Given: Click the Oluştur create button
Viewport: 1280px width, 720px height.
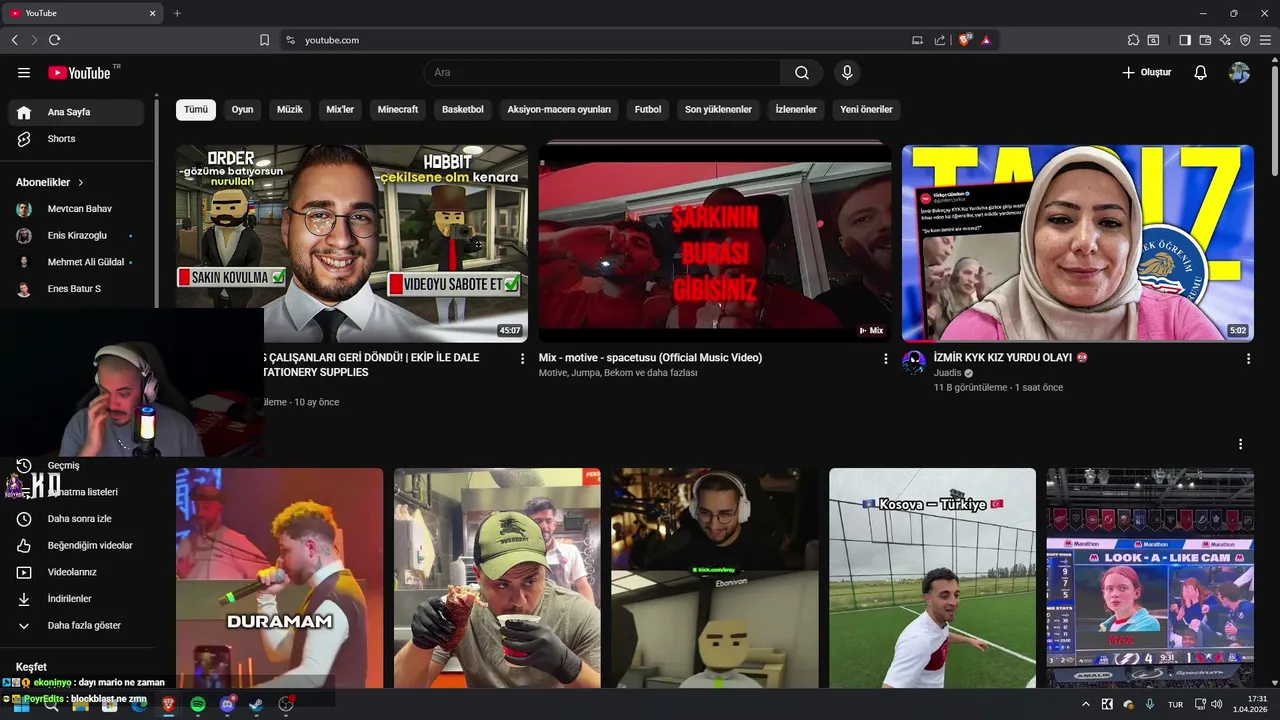Looking at the screenshot, I should 1146,73.
